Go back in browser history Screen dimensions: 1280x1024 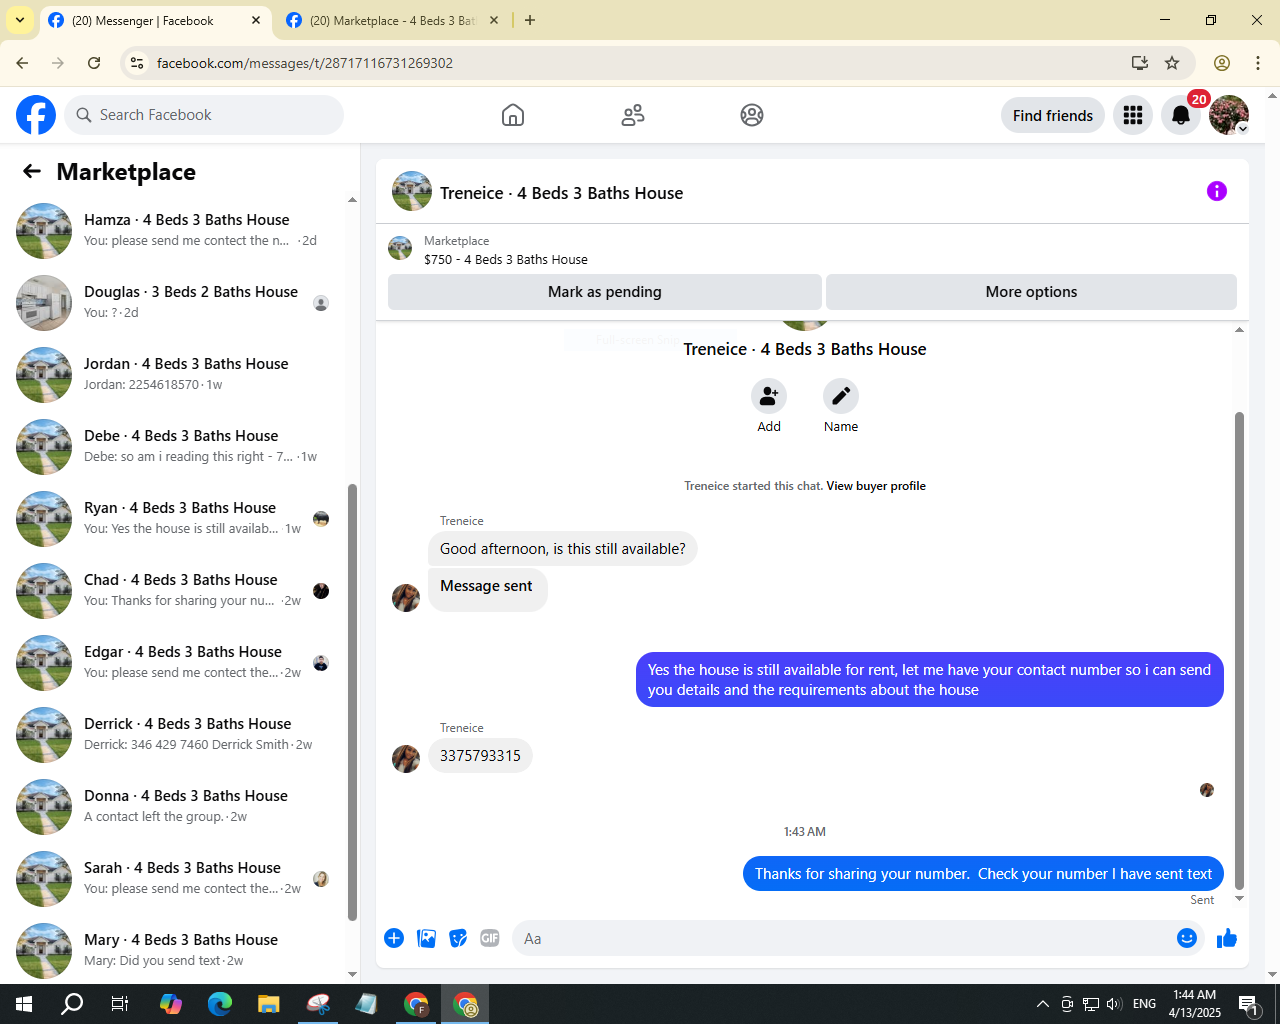click(x=22, y=63)
